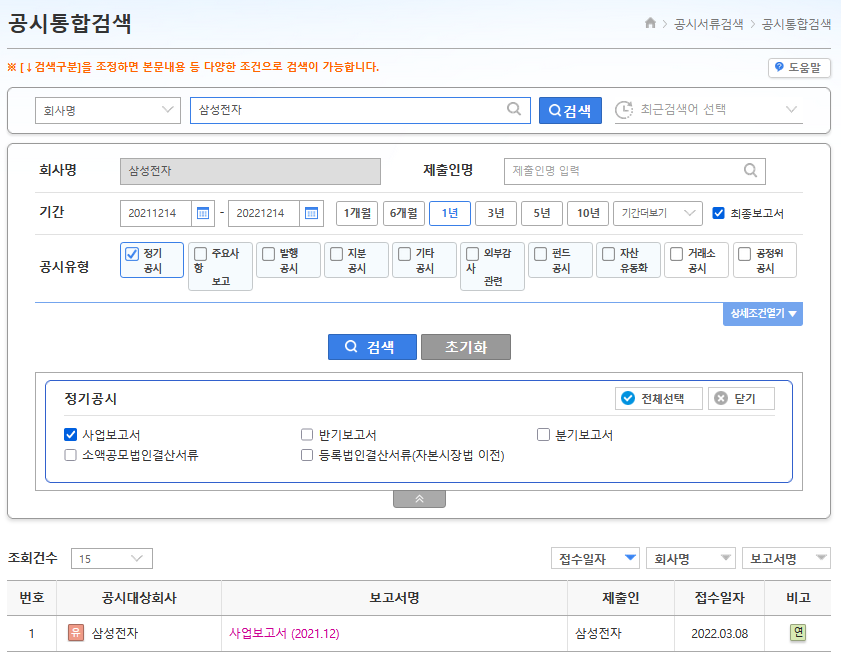Click the 연 badge in 비고 column
The image size is (841, 664).
pos(798,633)
